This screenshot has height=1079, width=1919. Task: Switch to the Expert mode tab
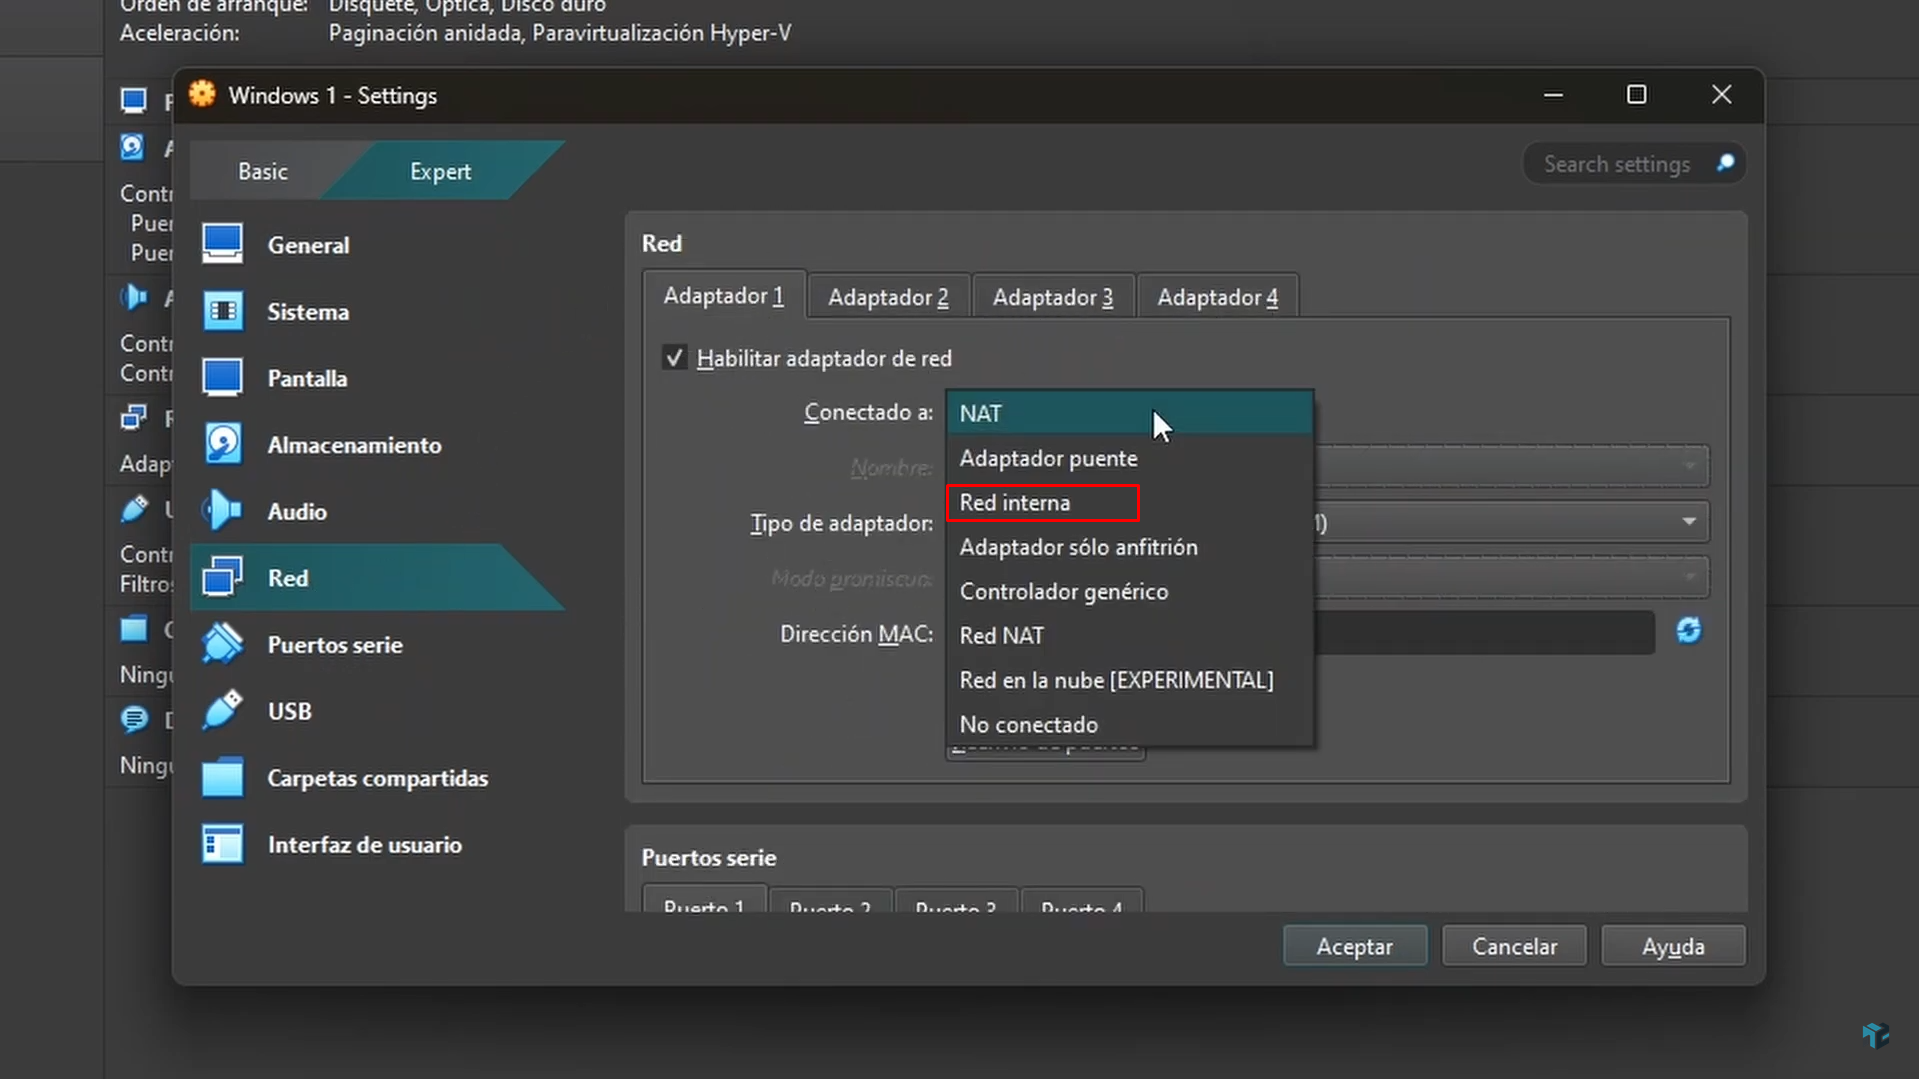pyautogui.click(x=439, y=170)
